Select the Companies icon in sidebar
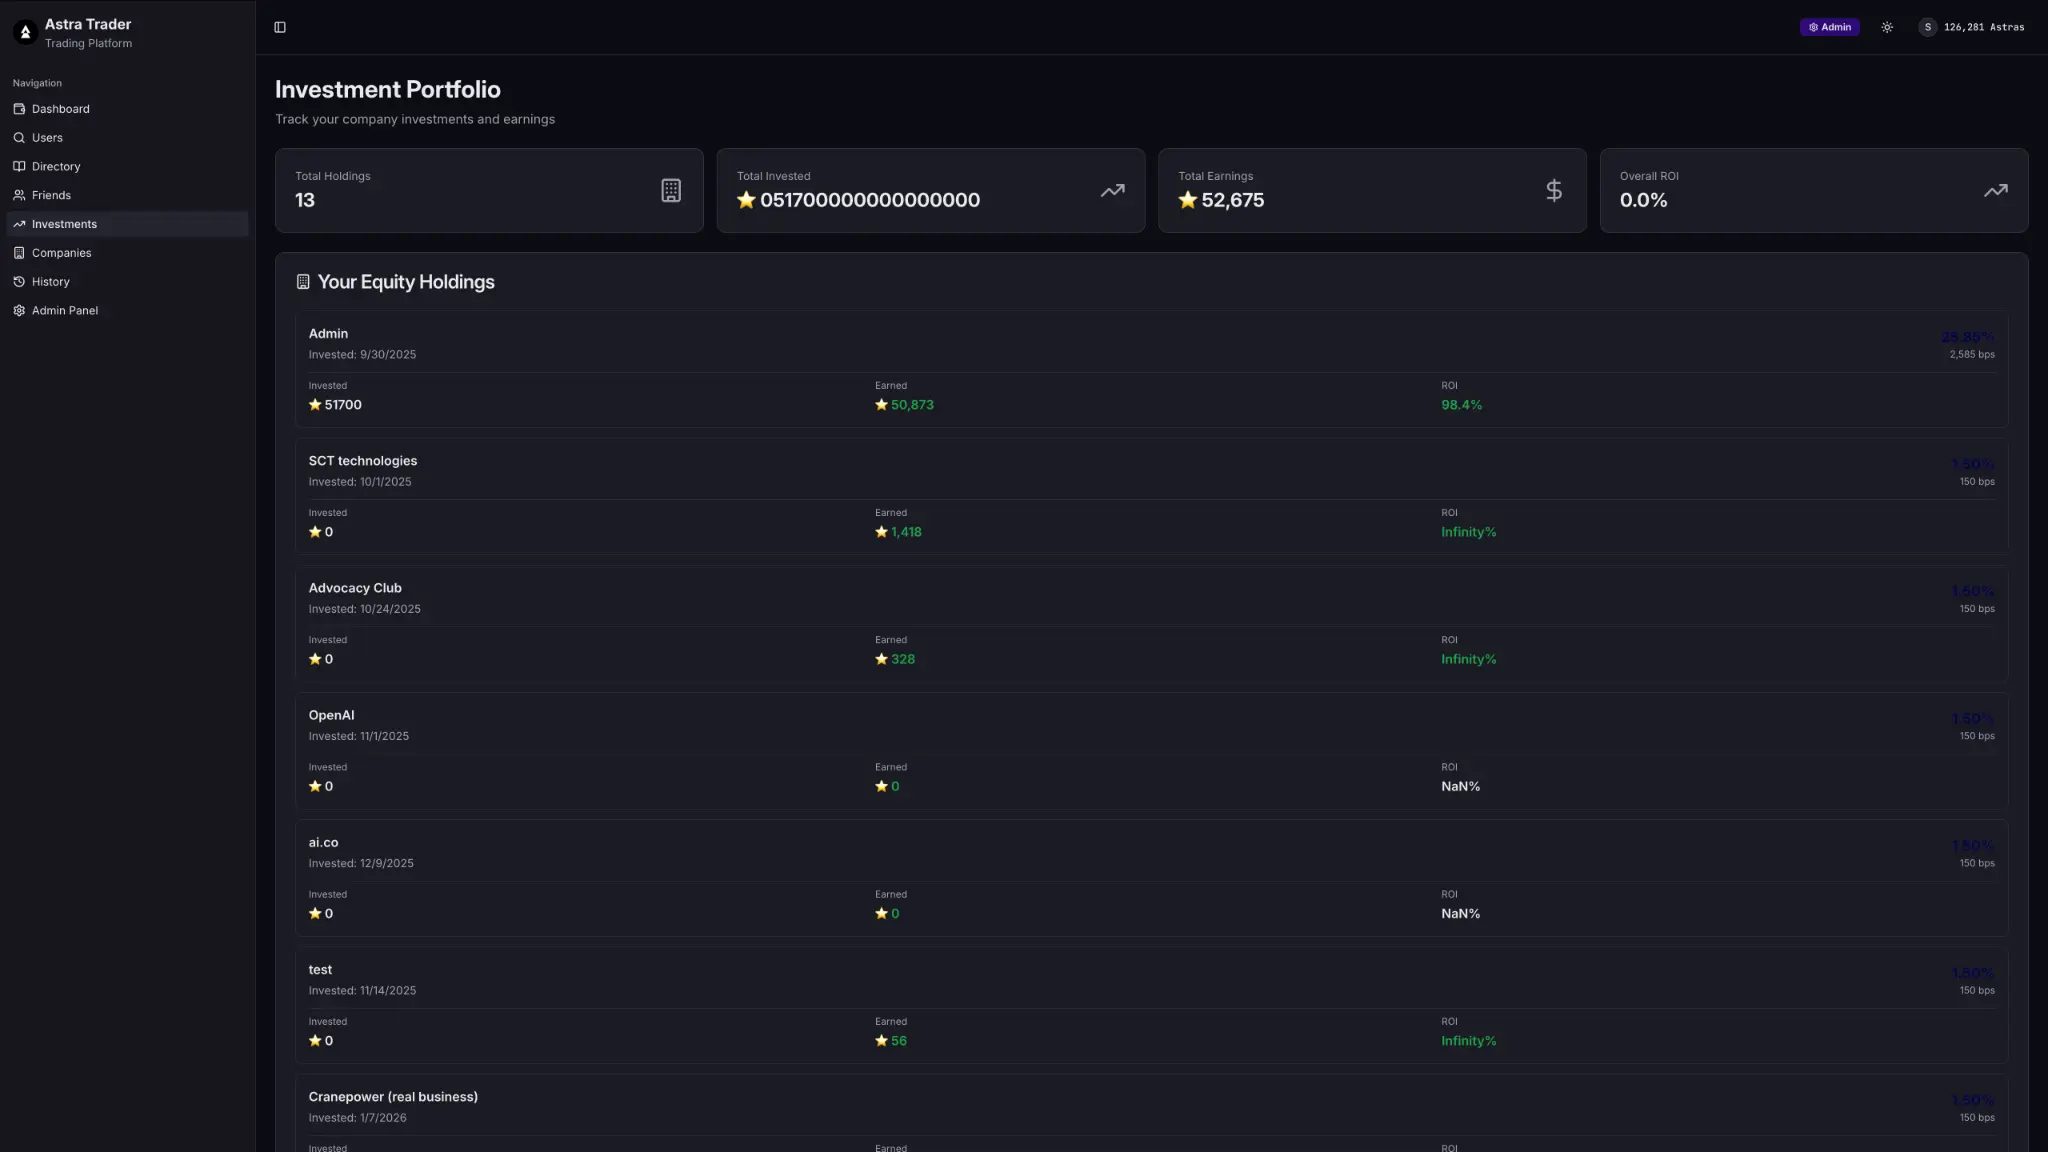This screenshot has width=2048, height=1152. 19,252
